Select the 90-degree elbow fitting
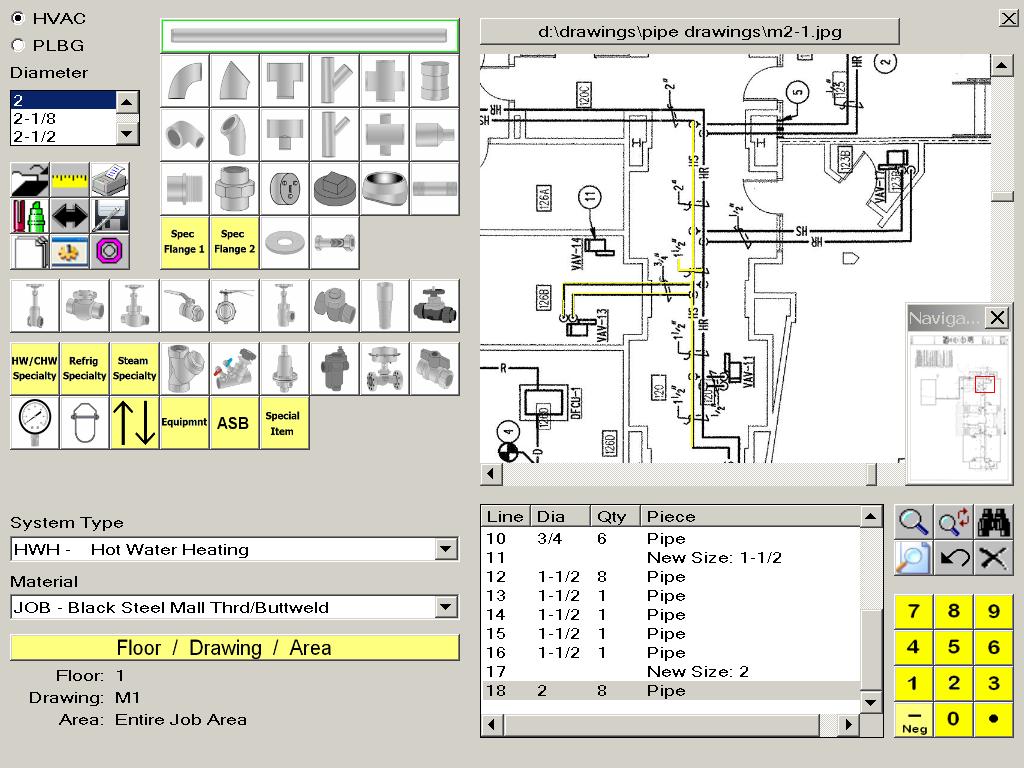 click(x=184, y=80)
